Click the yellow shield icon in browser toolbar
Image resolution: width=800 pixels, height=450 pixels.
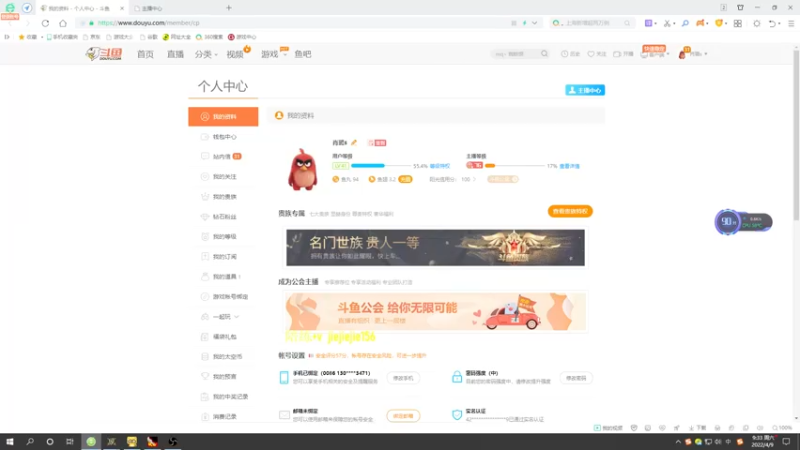point(719,23)
